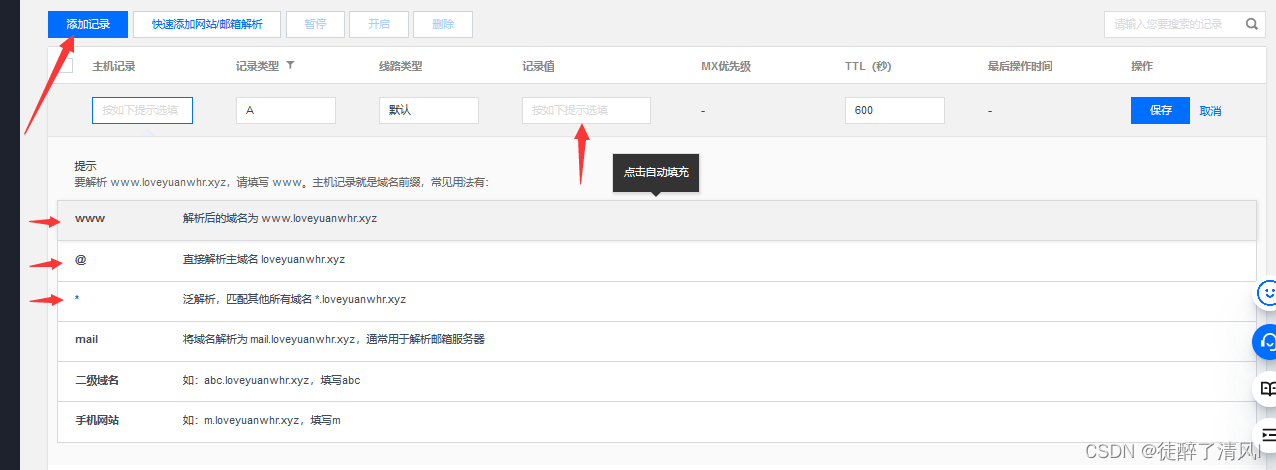The height and width of the screenshot is (470, 1276).
Task: Select the 二级域名 hint row
Action: [x=657, y=382]
